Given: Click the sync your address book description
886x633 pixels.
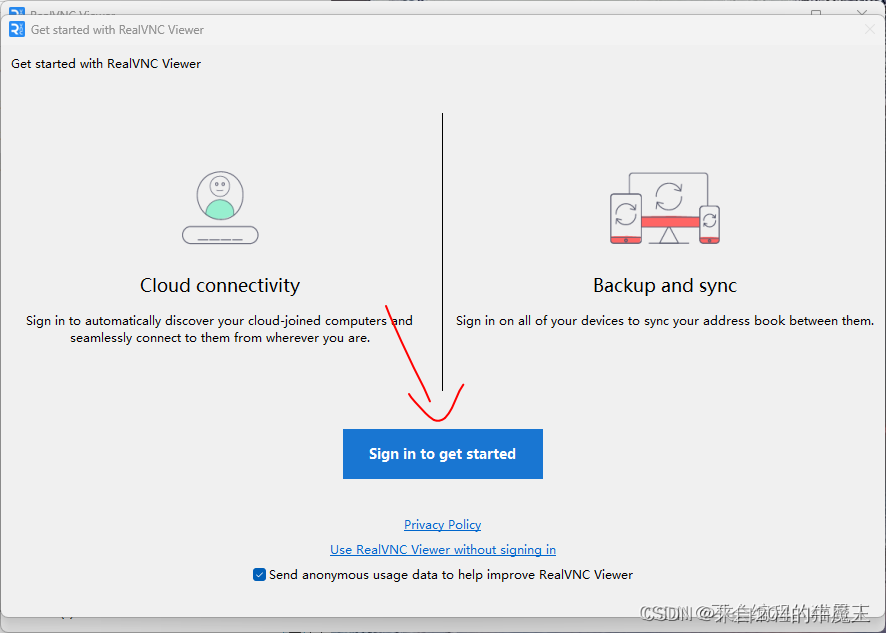Looking at the screenshot, I should [665, 320].
